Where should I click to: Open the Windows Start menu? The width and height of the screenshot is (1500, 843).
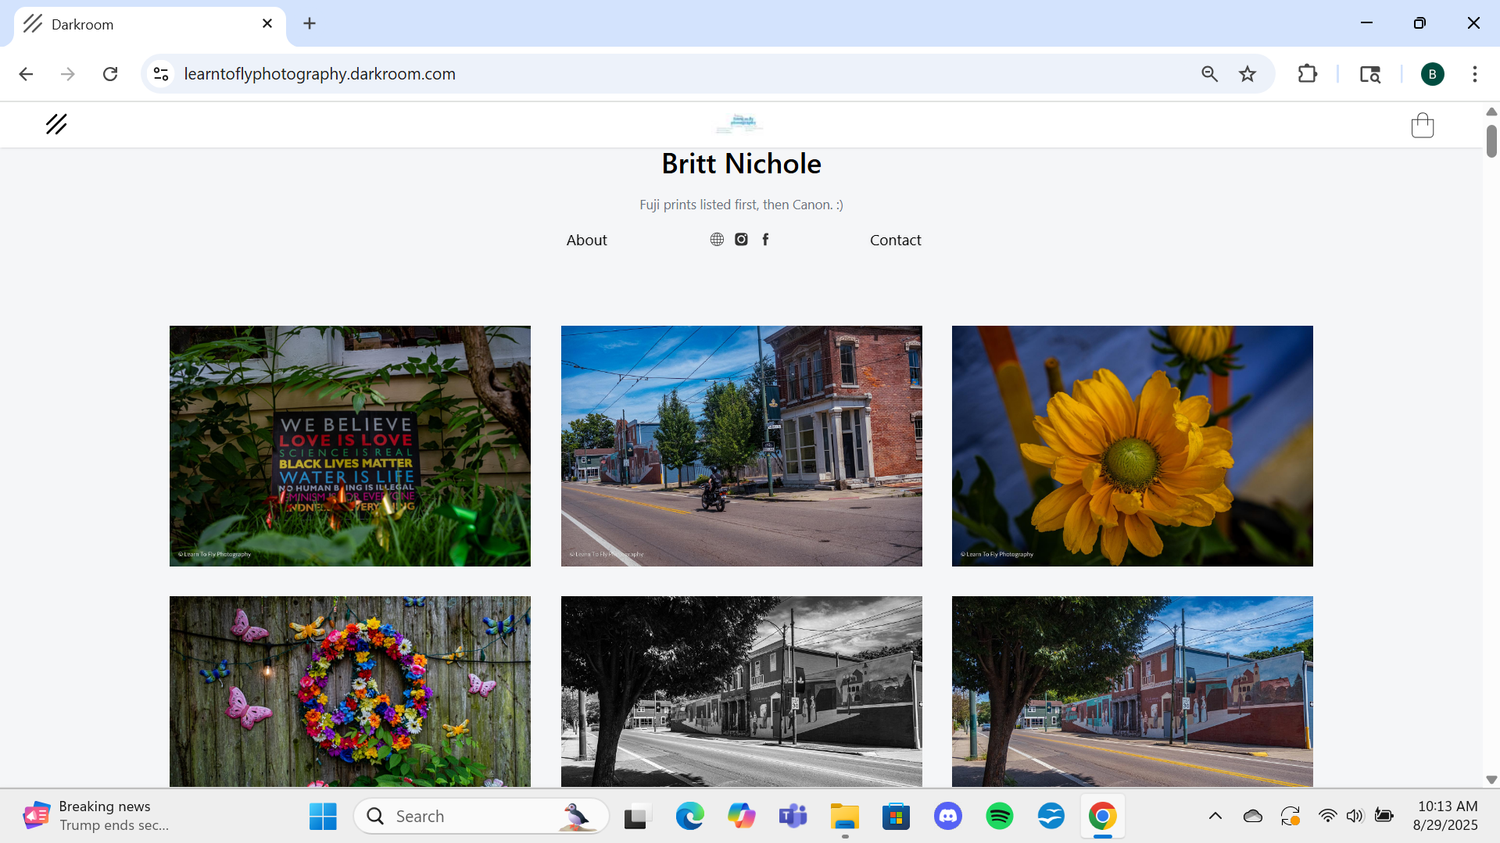click(x=323, y=816)
